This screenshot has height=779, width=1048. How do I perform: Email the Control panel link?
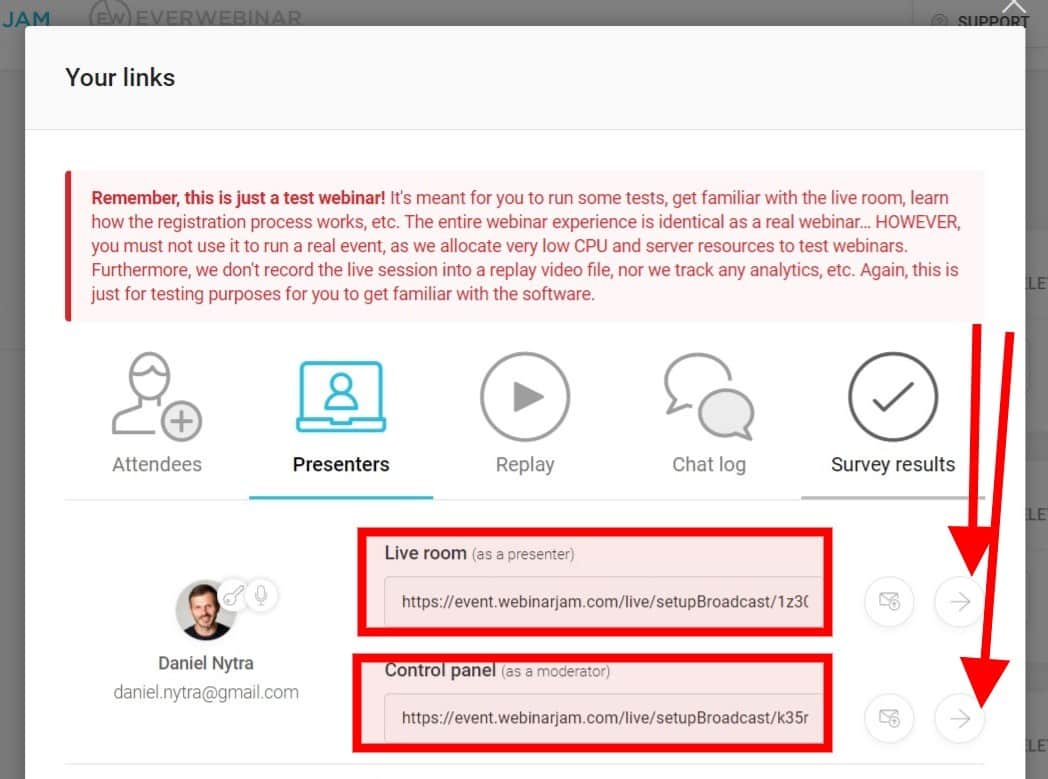tap(889, 718)
